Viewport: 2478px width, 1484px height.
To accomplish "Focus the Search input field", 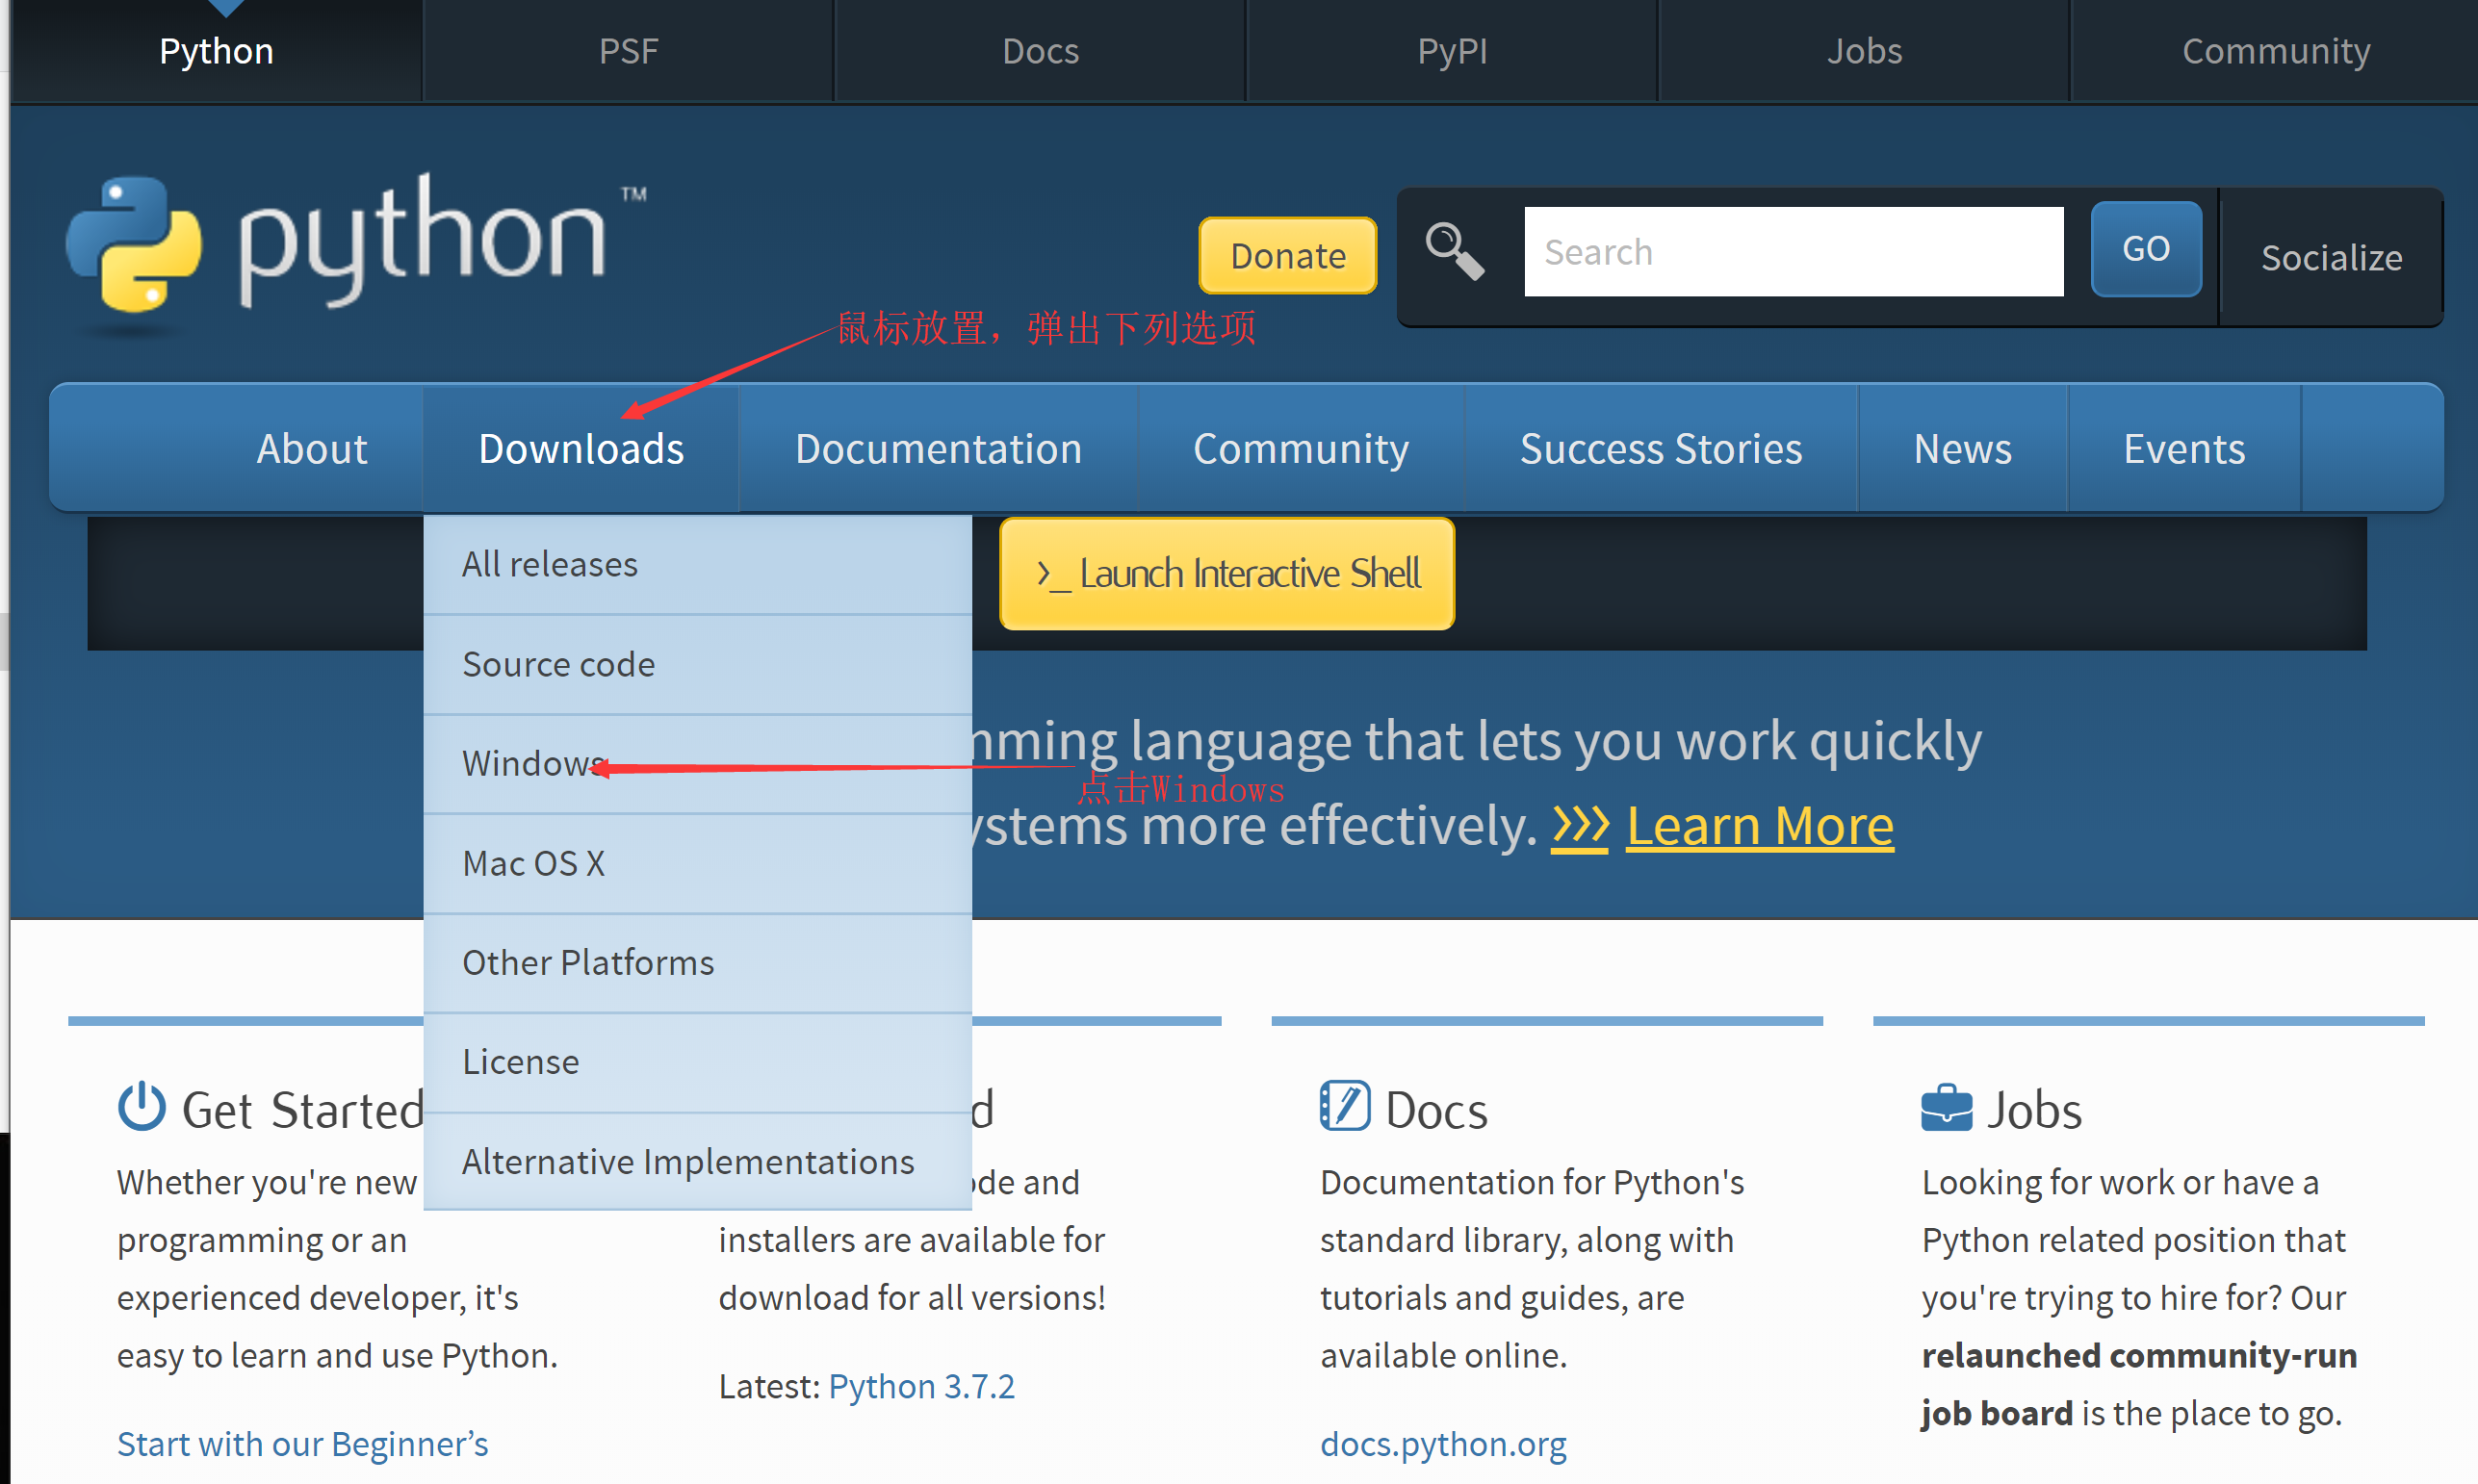I will [1792, 252].
